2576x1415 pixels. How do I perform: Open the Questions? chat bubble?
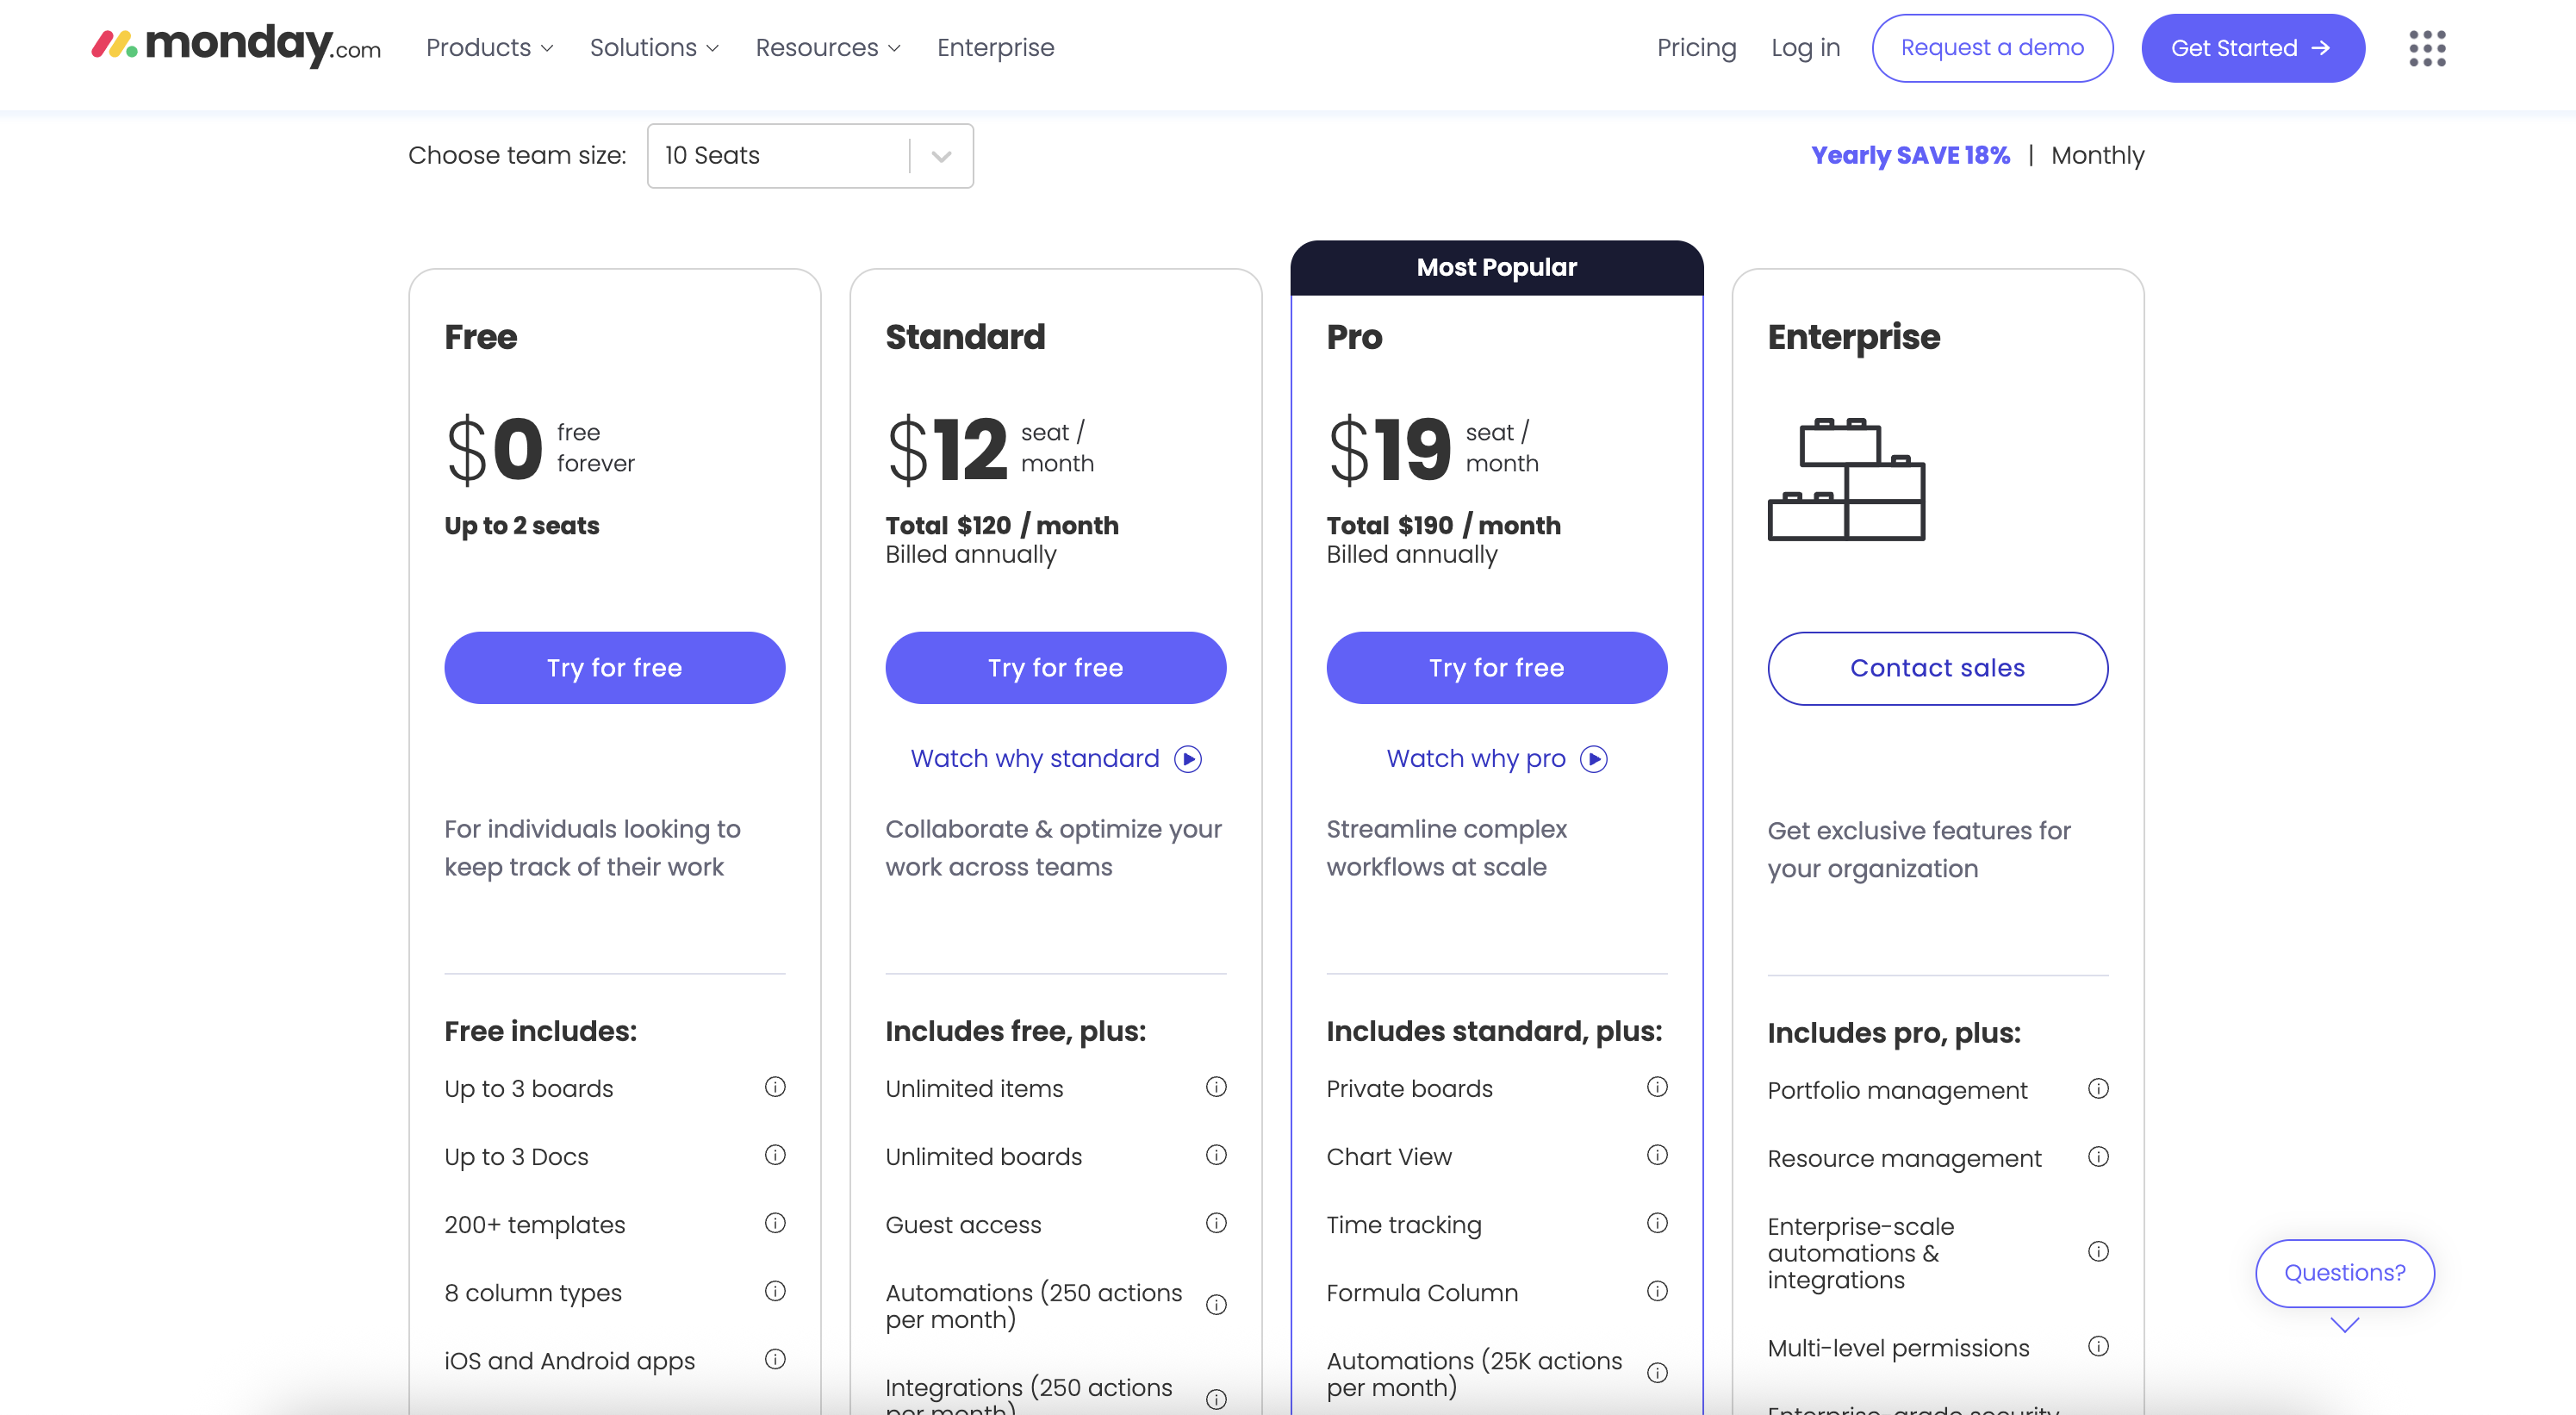[x=2344, y=1273]
